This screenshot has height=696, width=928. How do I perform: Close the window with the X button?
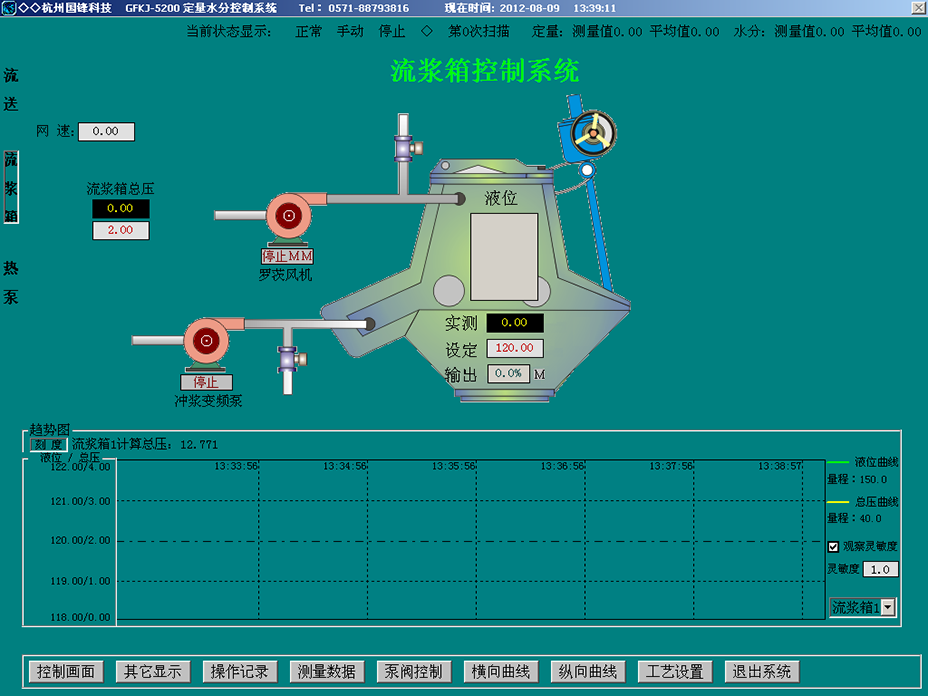click(918, 8)
